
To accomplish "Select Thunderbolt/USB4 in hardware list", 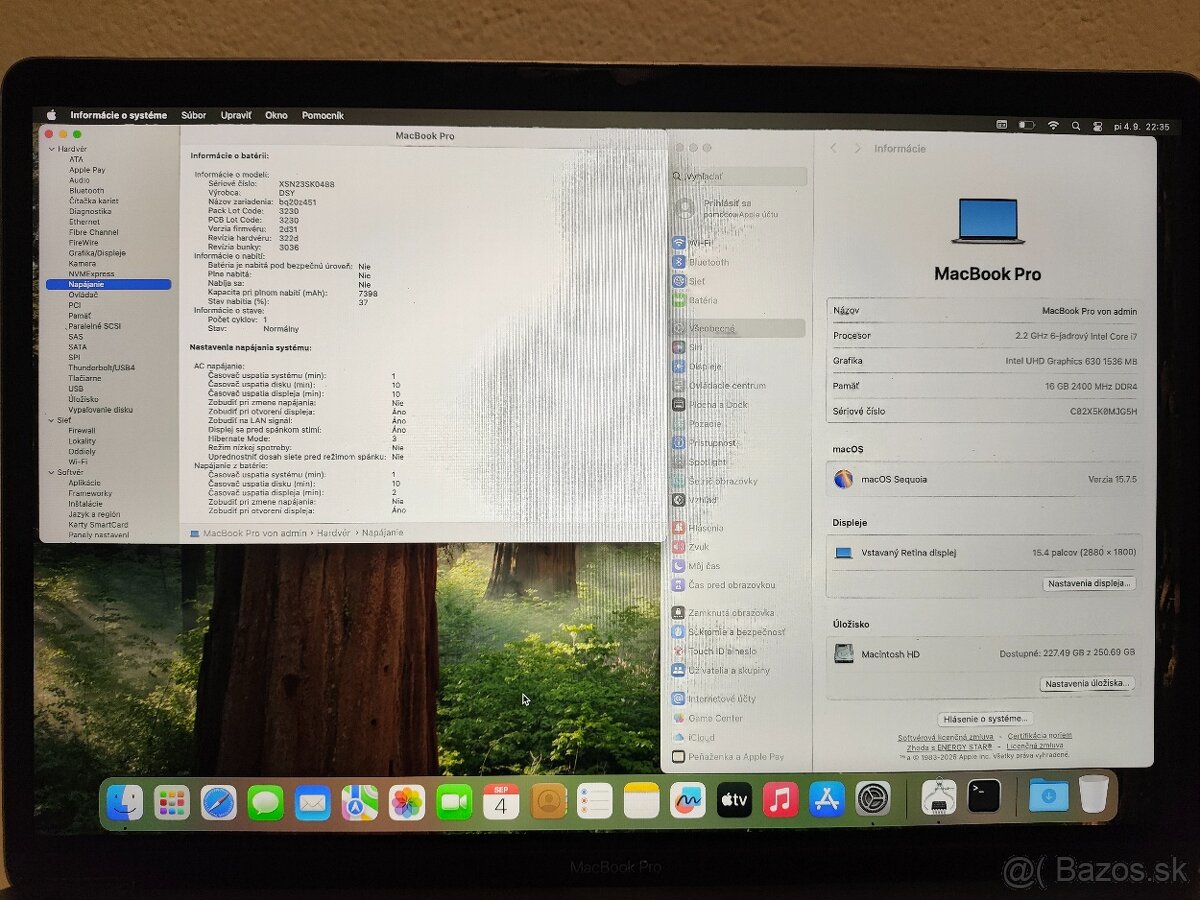I will click(102, 367).
